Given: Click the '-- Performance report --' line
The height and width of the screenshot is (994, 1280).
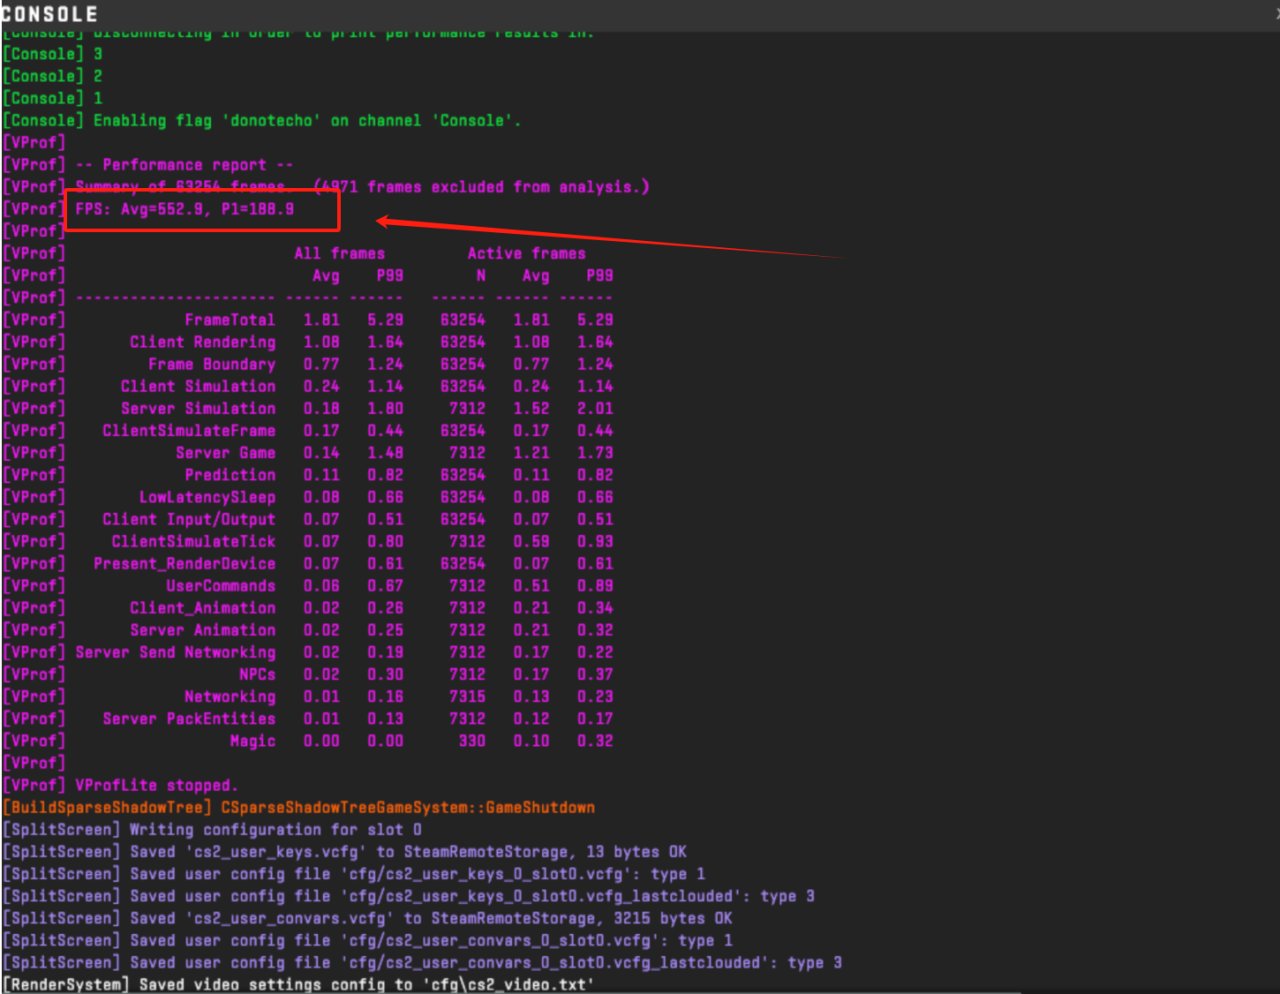Looking at the screenshot, I should point(184,165).
